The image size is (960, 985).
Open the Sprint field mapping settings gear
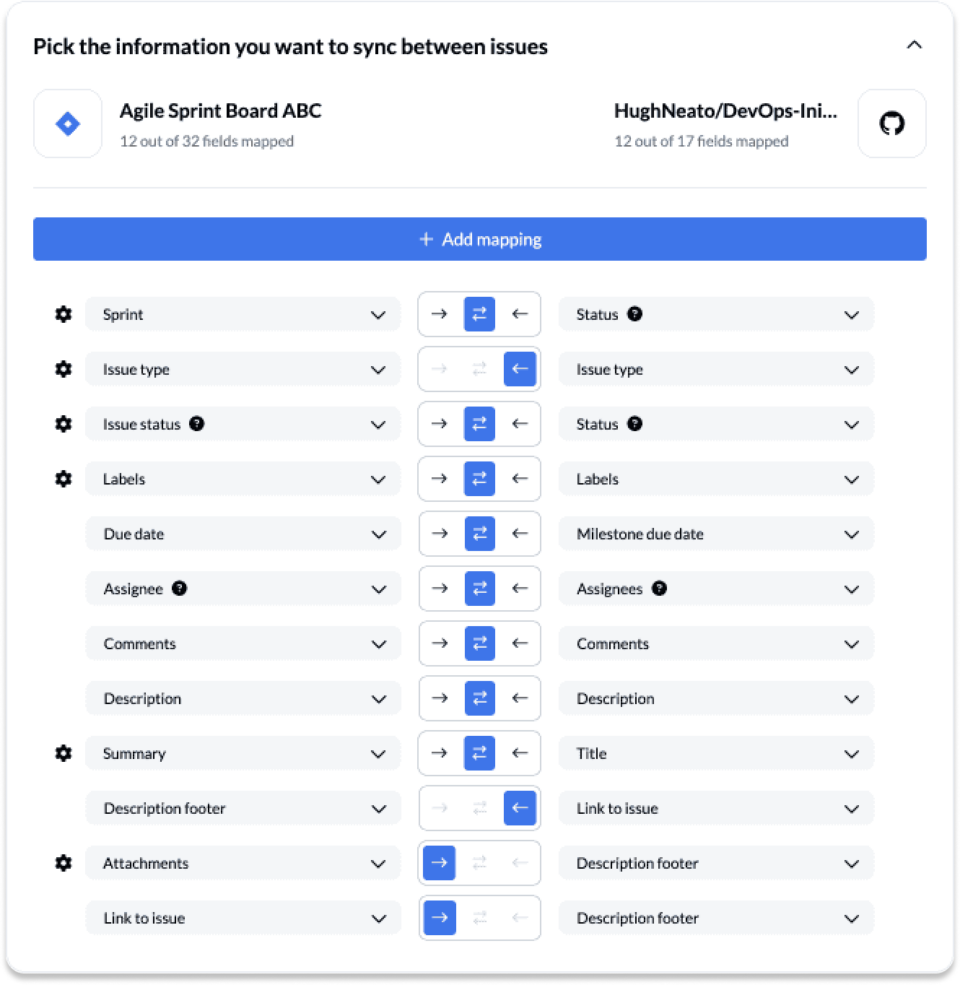click(x=63, y=313)
